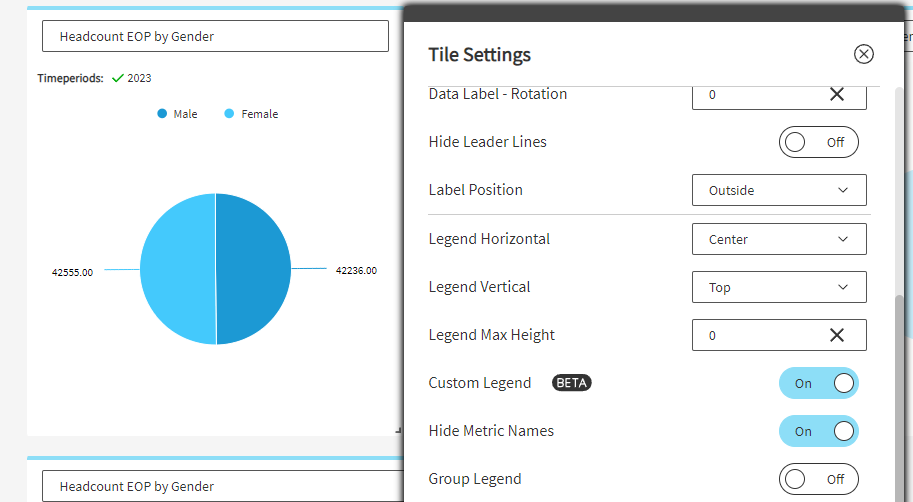Select the Female legend label
913x502 pixels.
pyautogui.click(x=259, y=114)
